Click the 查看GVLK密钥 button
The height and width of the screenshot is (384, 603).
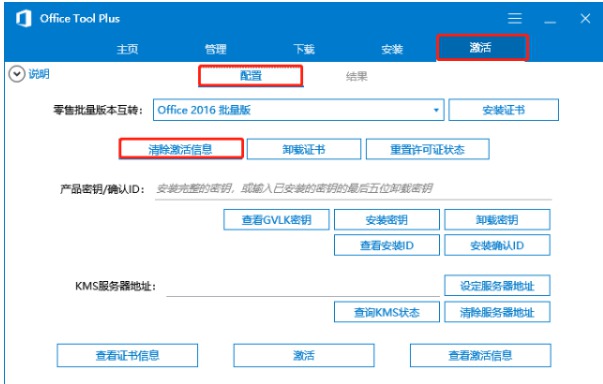[276, 219]
